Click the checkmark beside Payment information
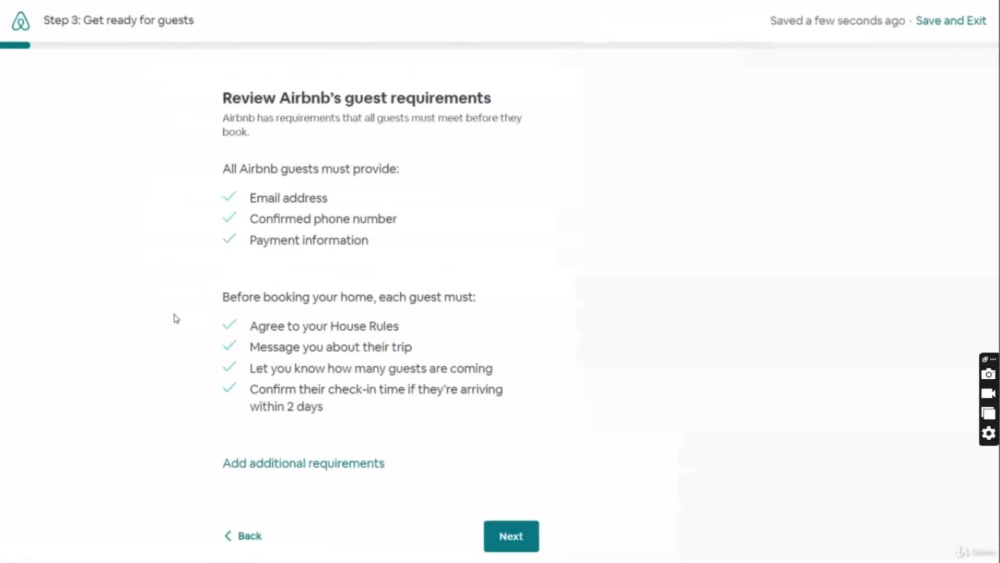This screenshot has height=563, width=1000. pyautogui.click(x=230, y=239)
